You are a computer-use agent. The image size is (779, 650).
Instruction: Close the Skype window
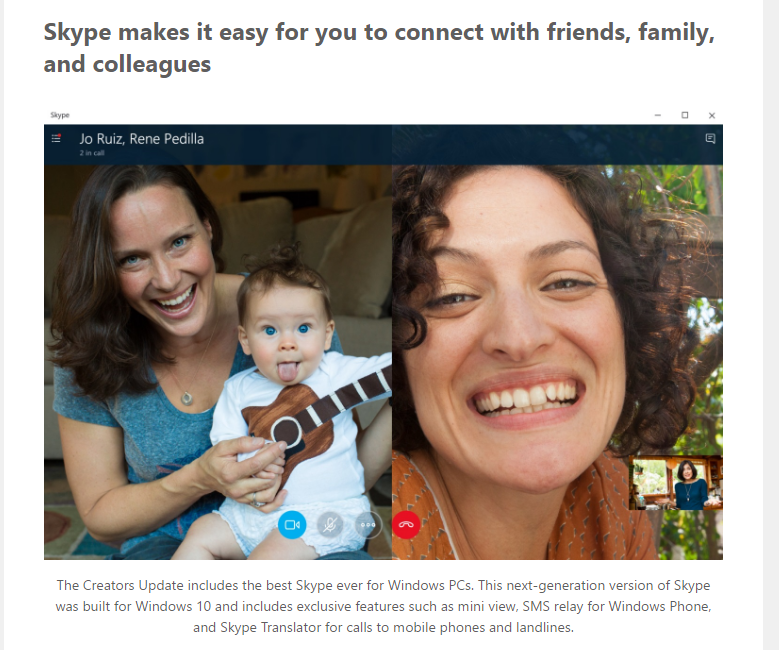pyautogui.click(x=711, y=115)
